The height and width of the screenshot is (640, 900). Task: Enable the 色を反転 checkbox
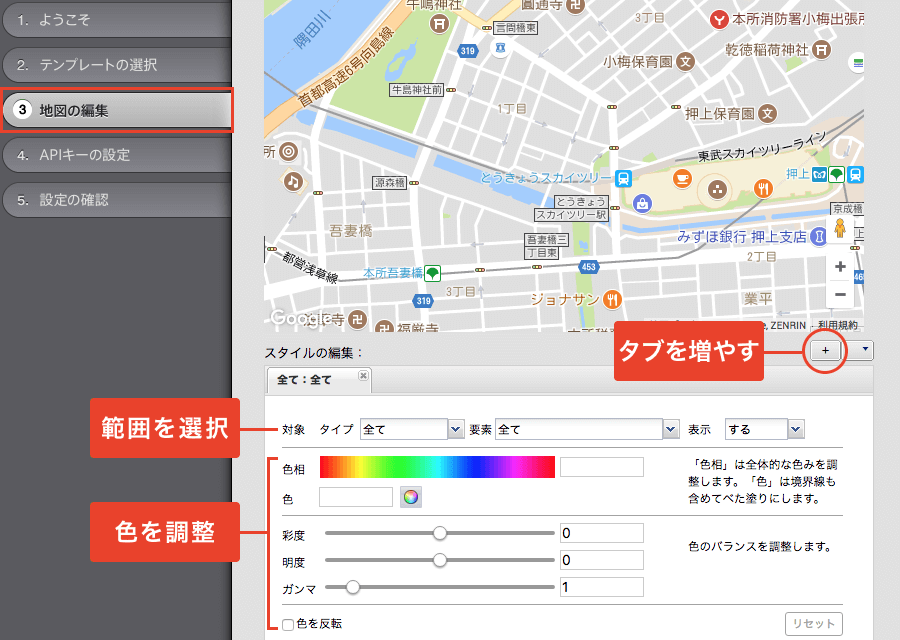(288, 624)
